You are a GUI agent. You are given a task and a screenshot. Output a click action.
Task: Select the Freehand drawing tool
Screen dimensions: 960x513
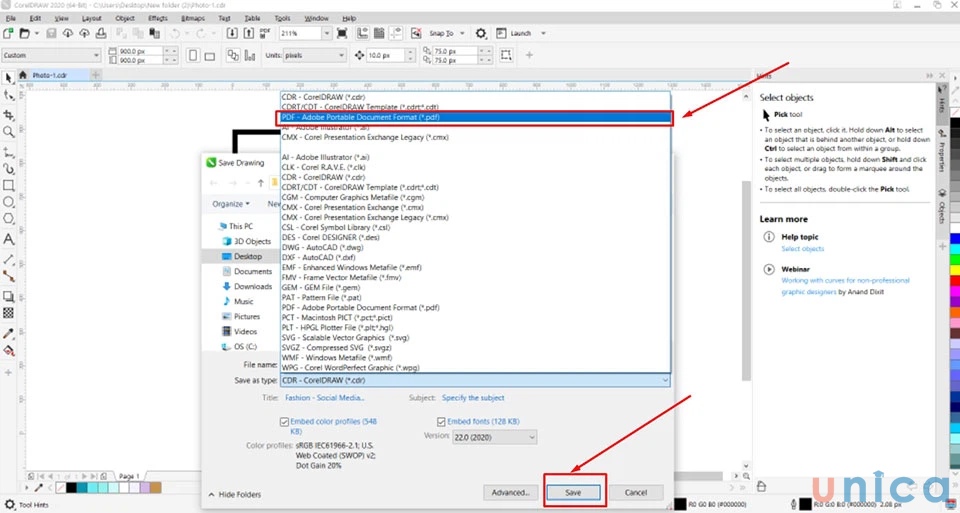(9, 152)
